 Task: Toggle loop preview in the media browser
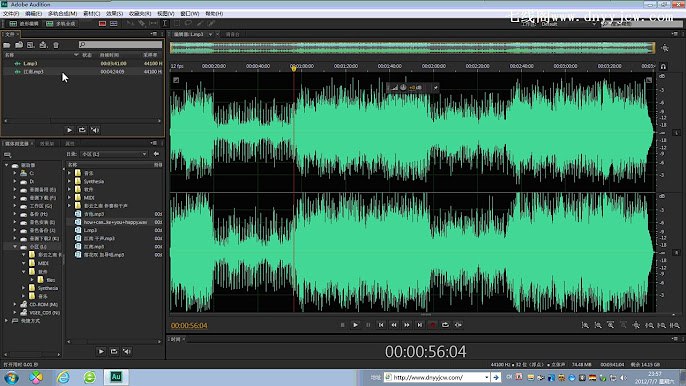tap(114, 351)
